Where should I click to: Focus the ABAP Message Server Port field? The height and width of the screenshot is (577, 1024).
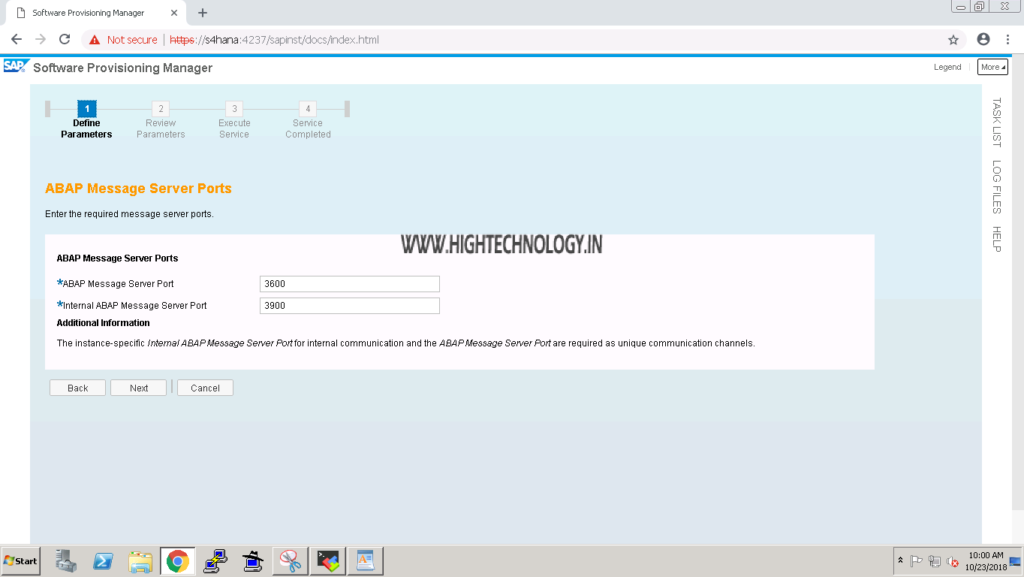pos(349,284)
